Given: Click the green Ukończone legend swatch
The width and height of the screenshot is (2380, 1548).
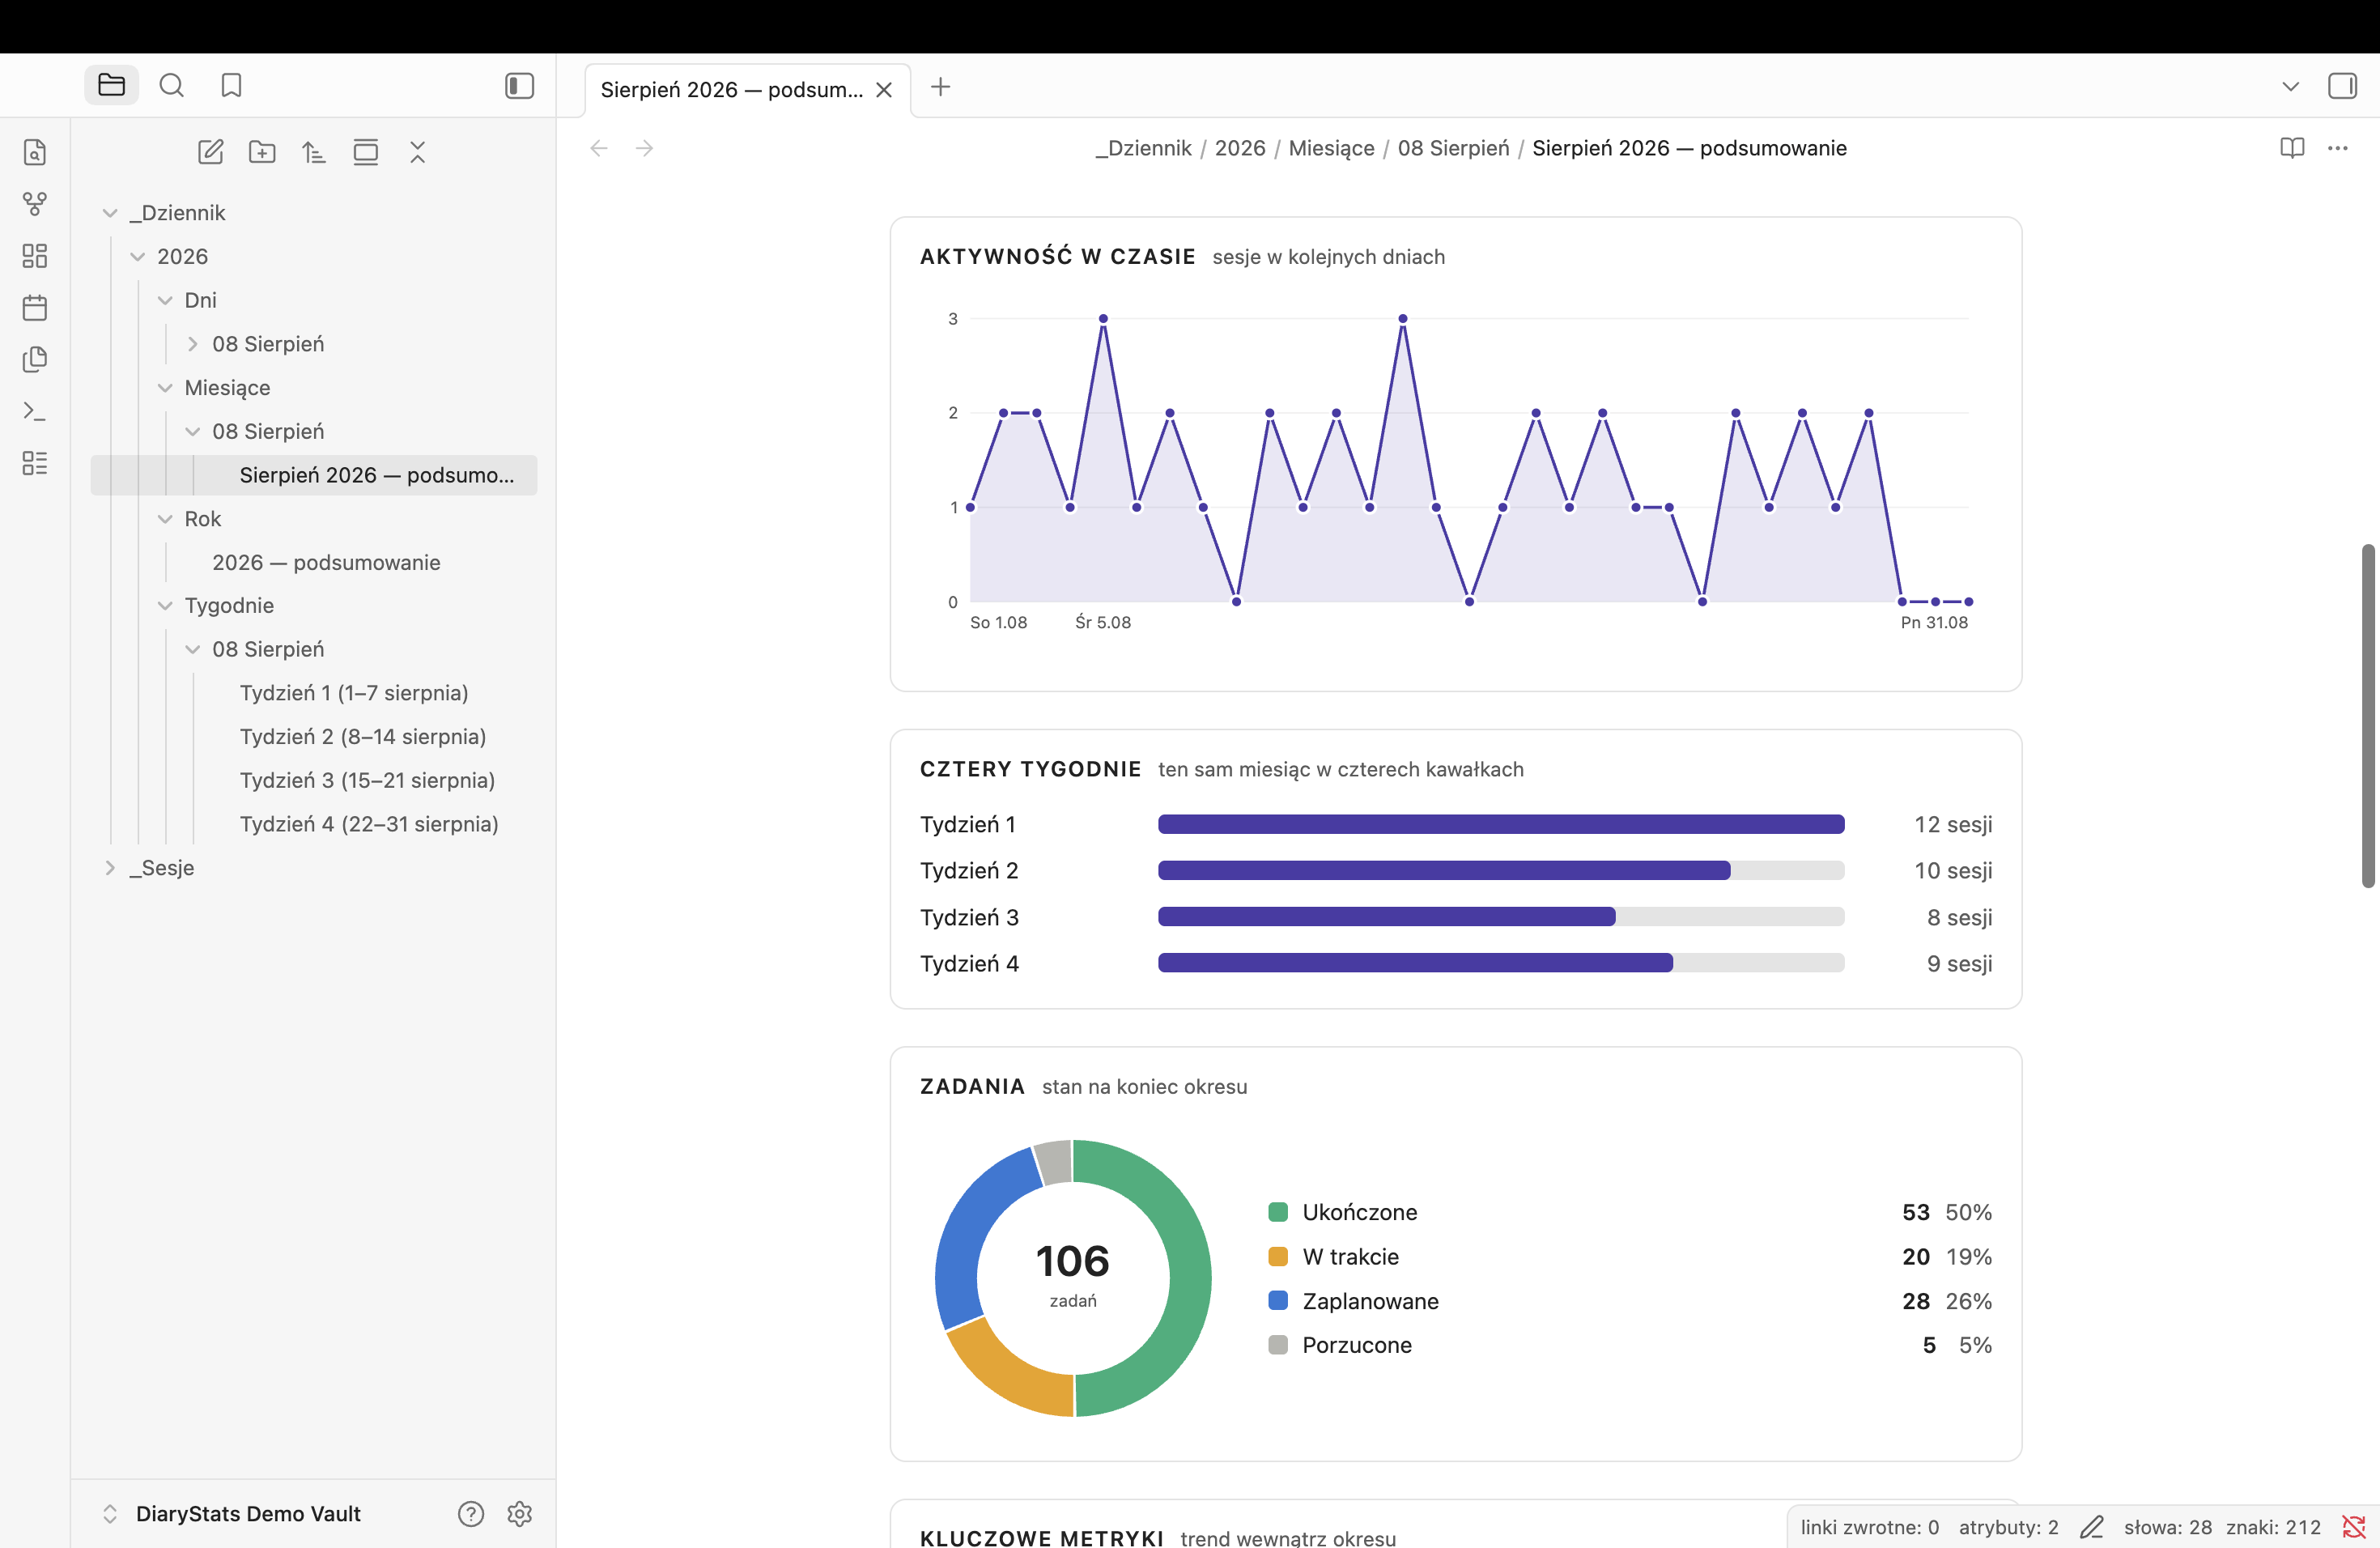Looking at the screenshot, I should pyautogui.click(x=1277, y=1212).
